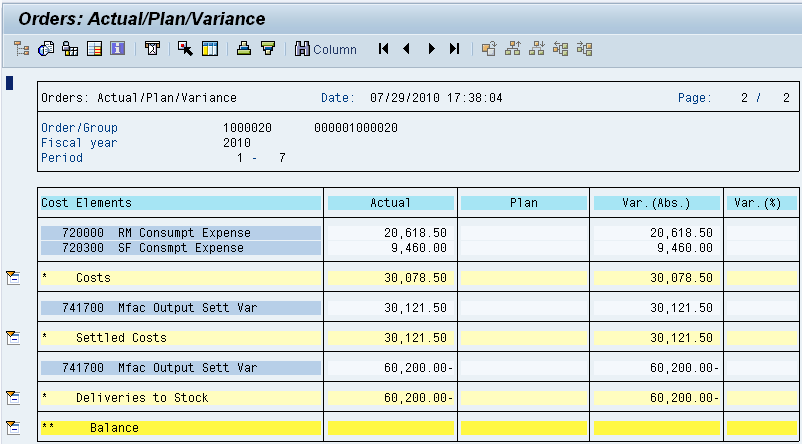Select the Balance row label
802x444 pixels.
[x=114, y=428]
